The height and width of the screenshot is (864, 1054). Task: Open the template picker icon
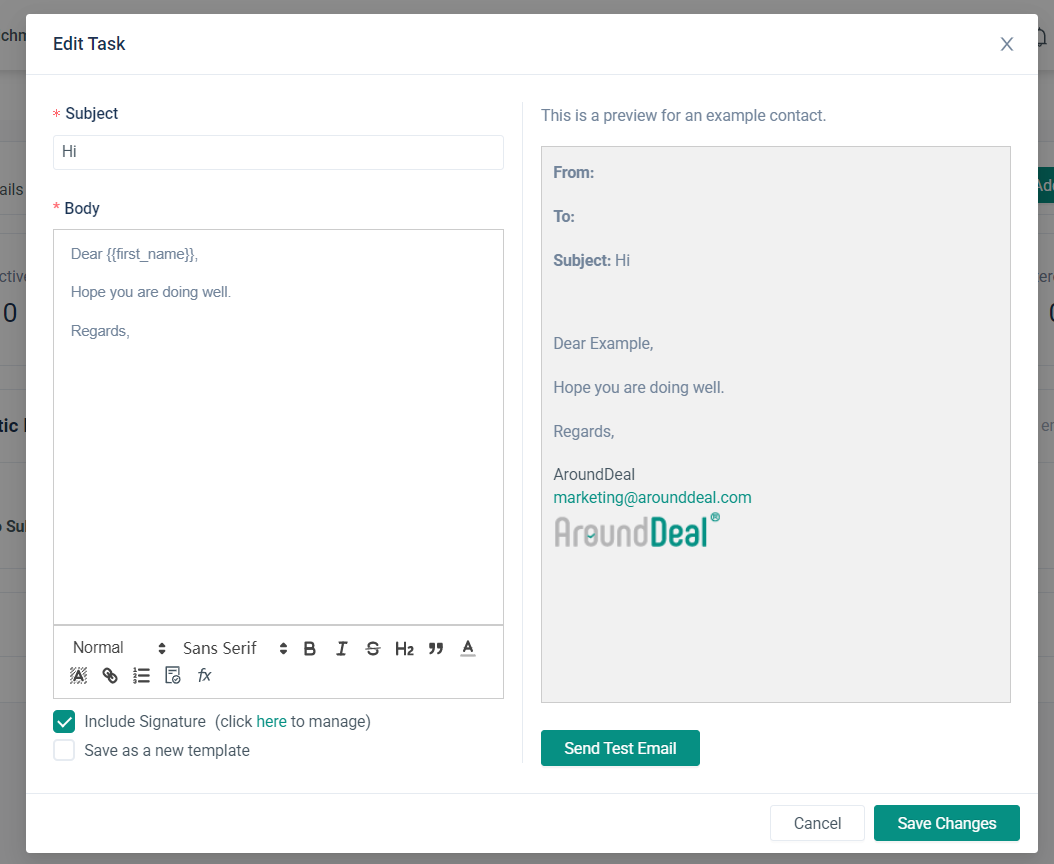[x=173, y=676]
